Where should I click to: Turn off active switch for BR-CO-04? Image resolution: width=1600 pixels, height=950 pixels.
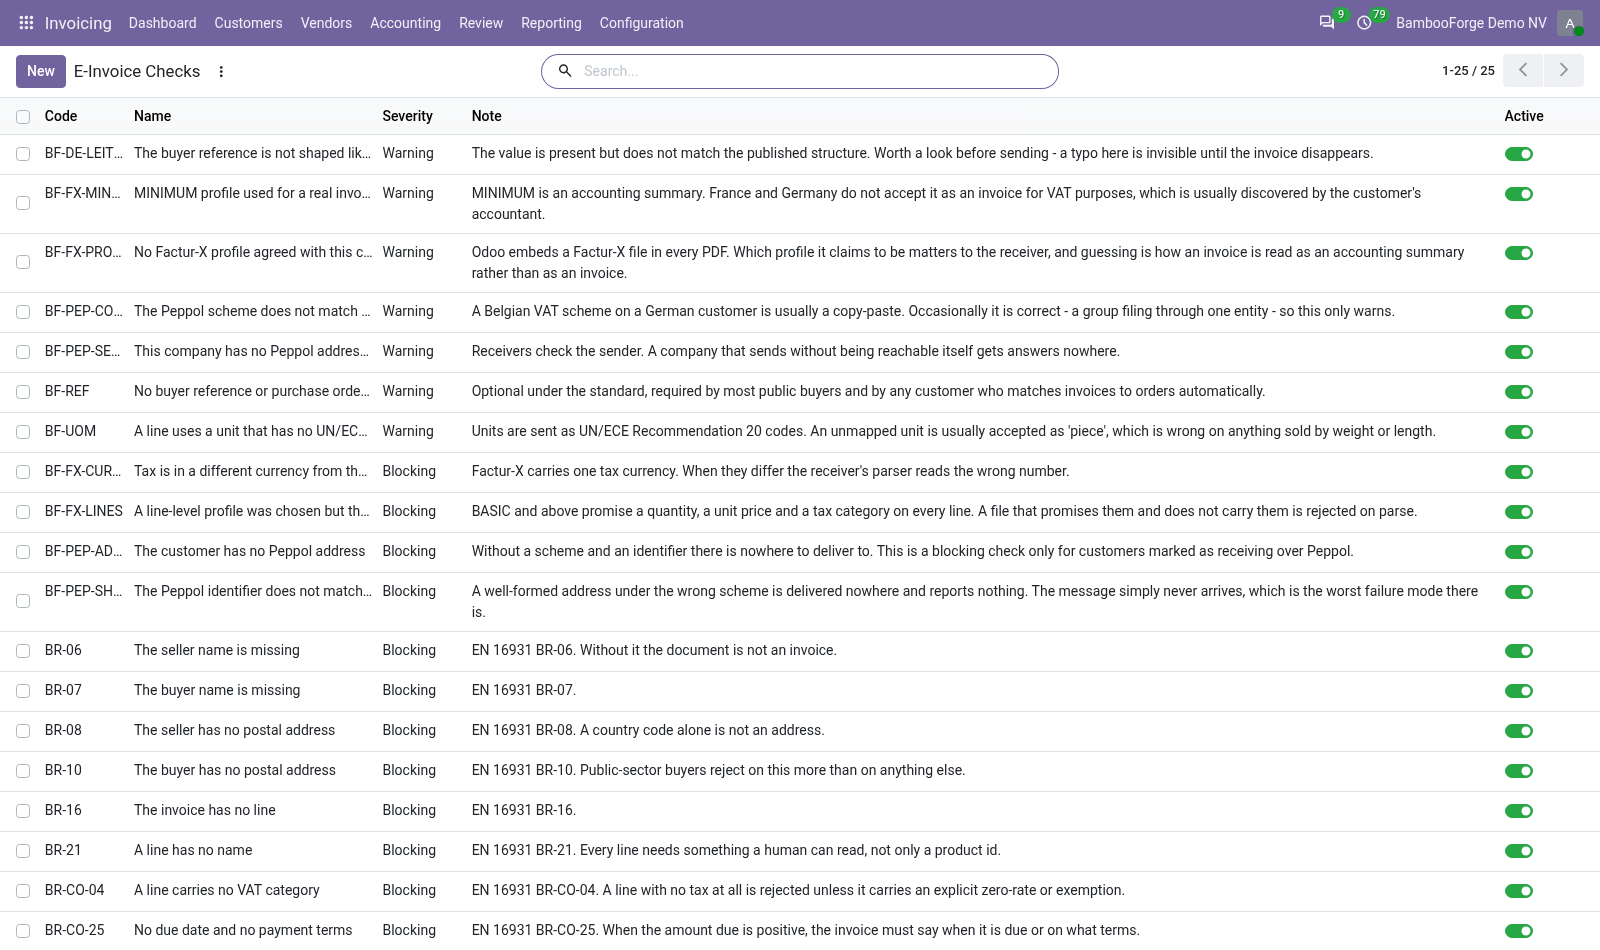click(x=1518, y=891)
